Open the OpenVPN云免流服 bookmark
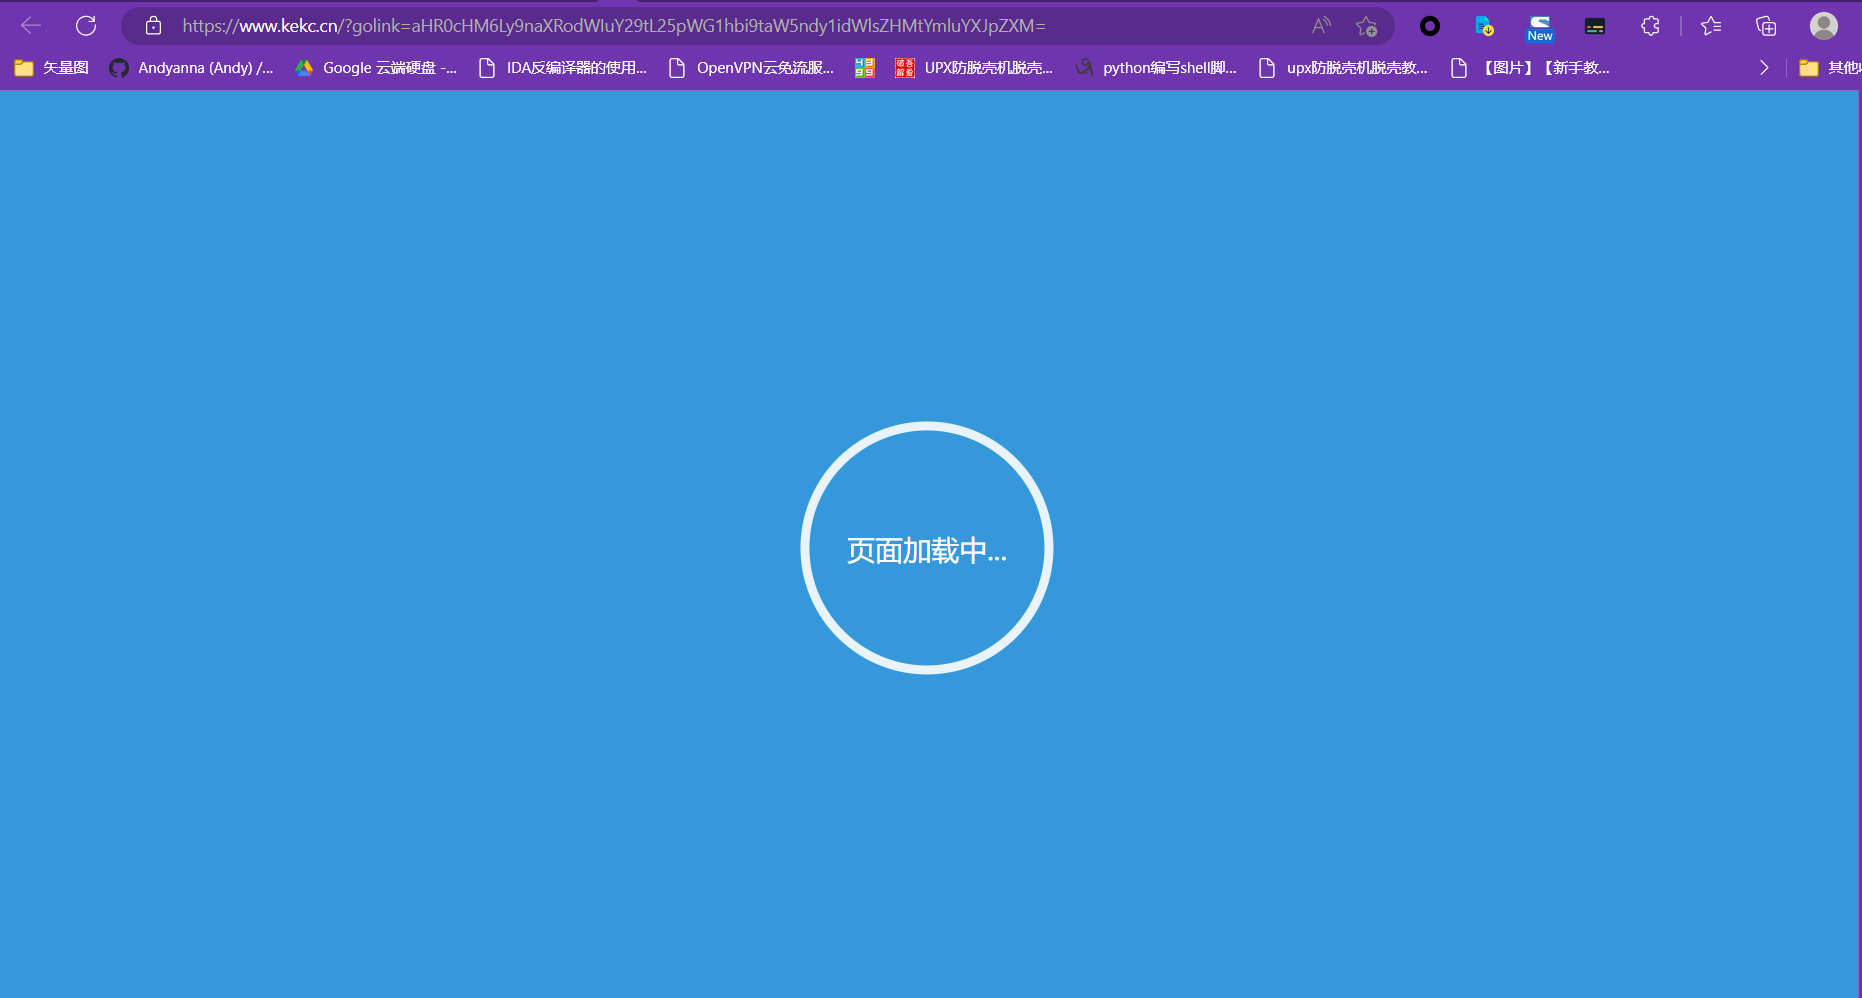This screenshot has width=1862, height=998. pos(751,68)
